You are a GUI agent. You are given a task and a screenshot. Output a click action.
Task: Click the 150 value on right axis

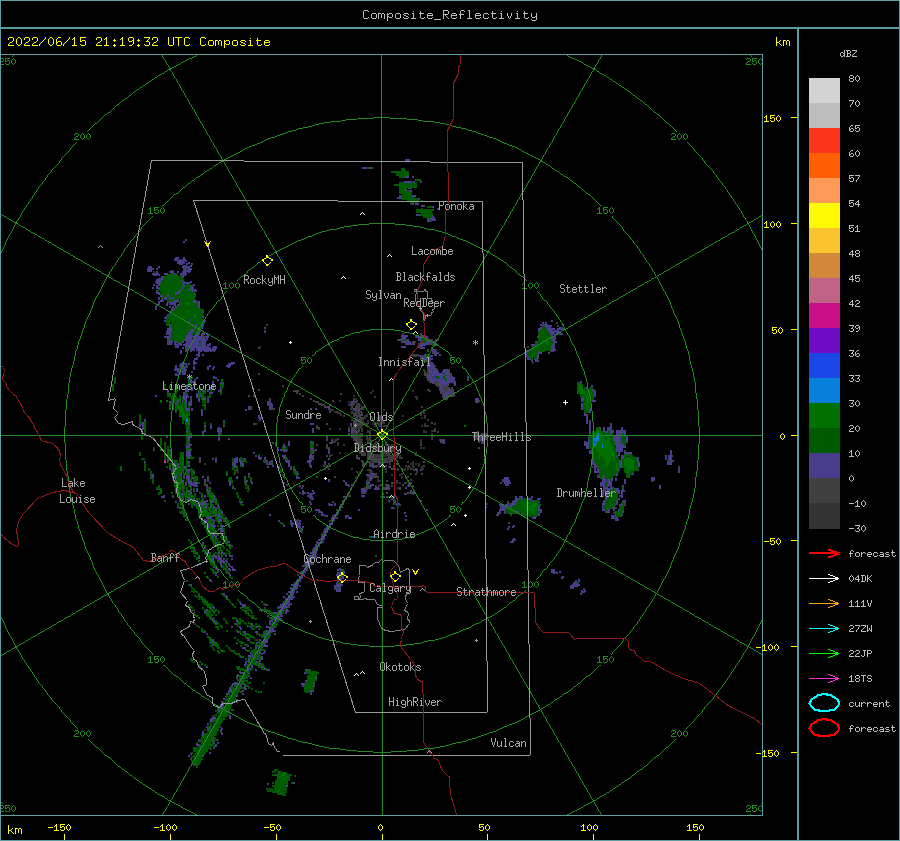(x=772, y=118)
